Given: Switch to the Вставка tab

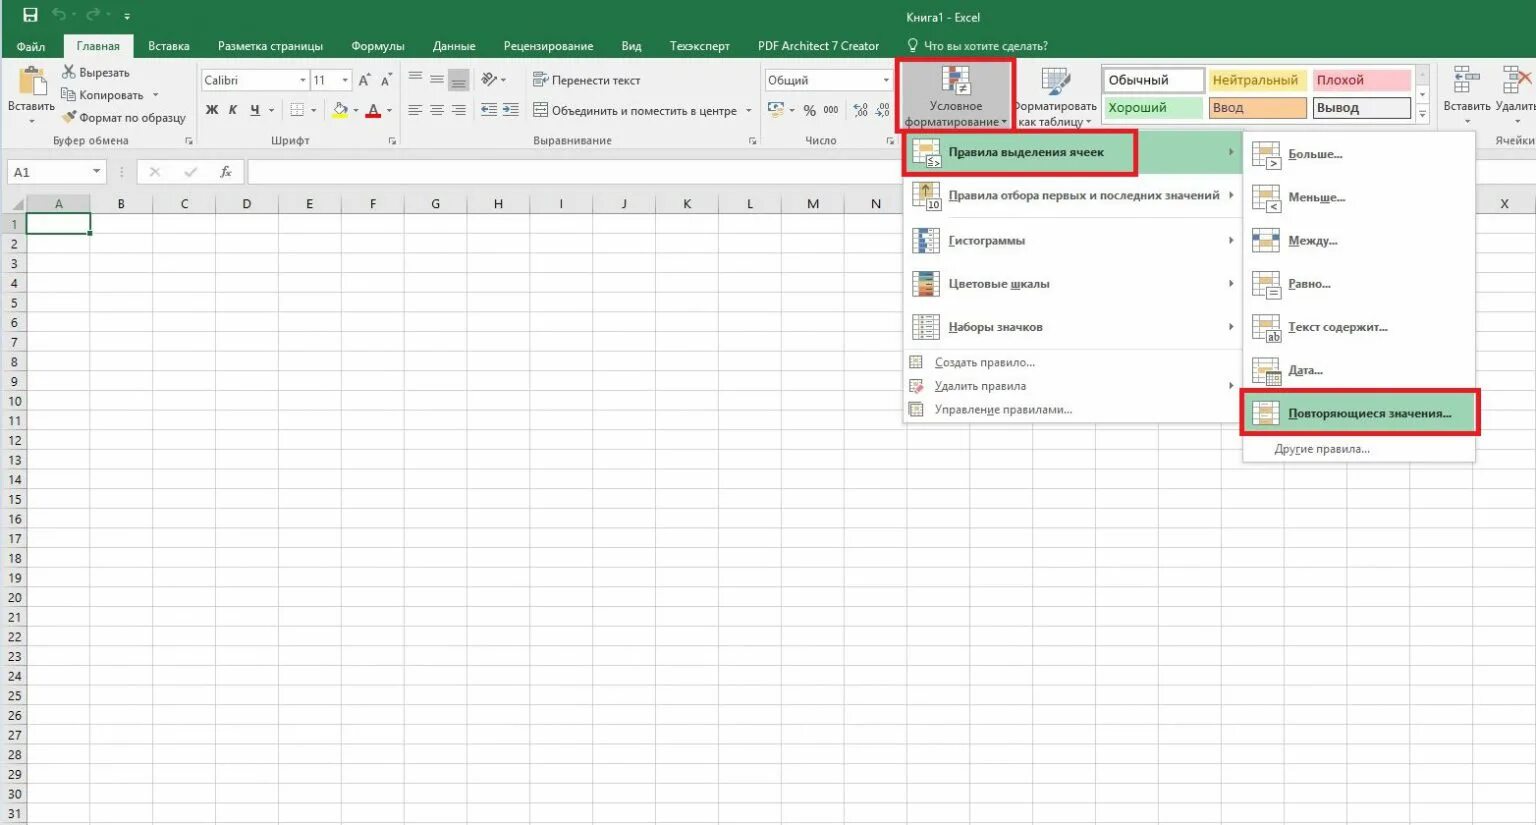Looking at the screenshot, I should click(169, 46).
